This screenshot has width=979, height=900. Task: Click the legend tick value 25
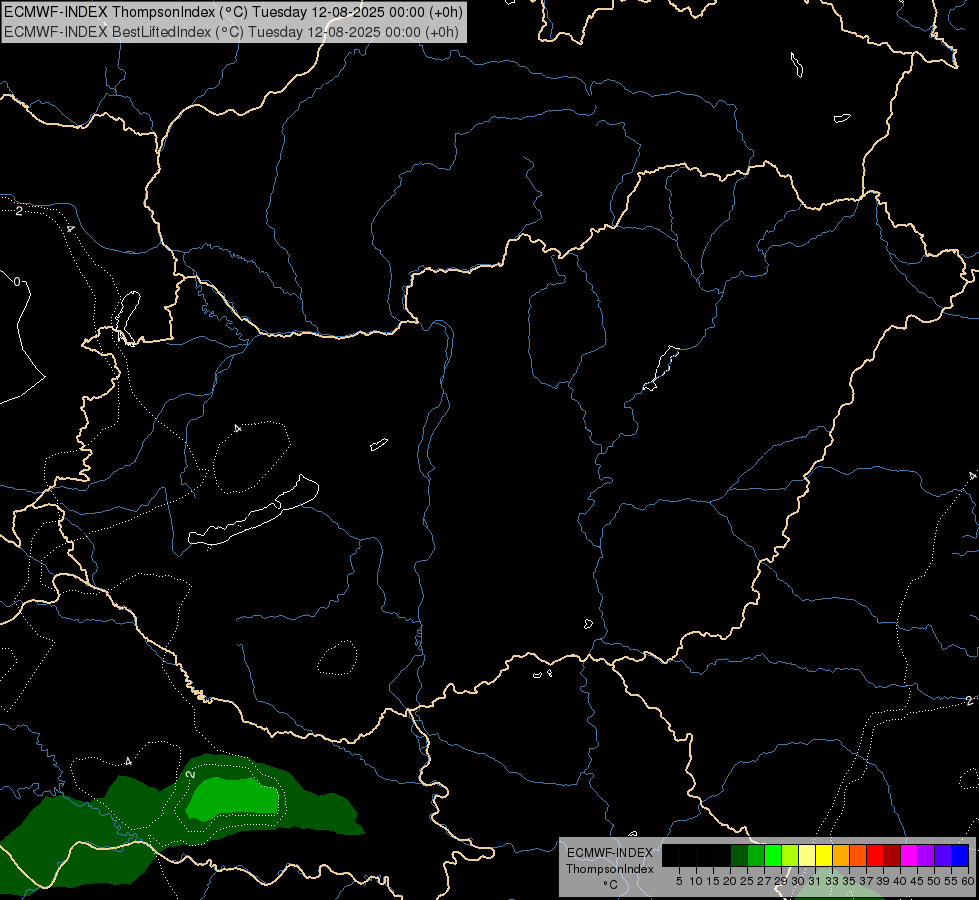click(747, 881)
